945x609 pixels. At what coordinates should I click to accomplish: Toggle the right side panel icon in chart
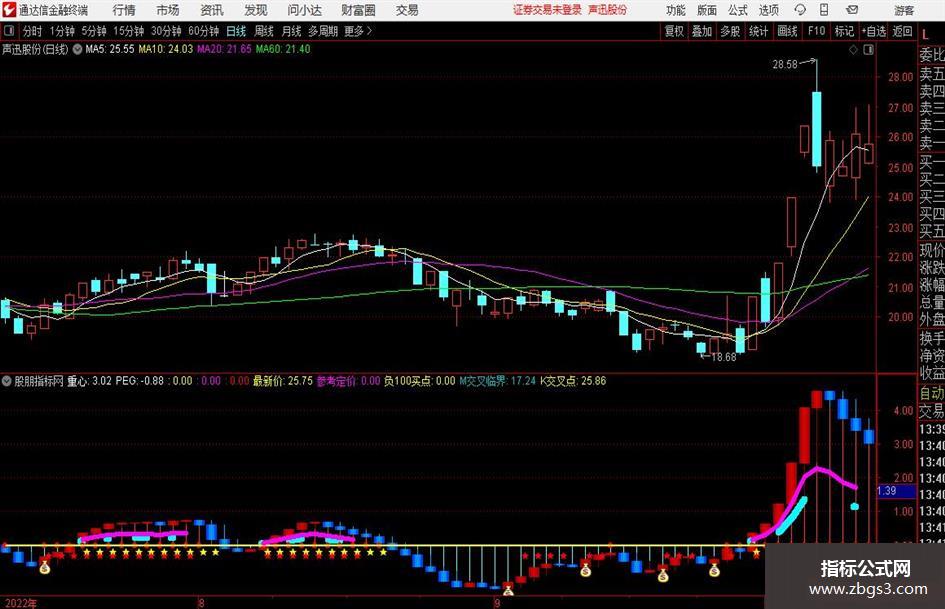point(868,50)
